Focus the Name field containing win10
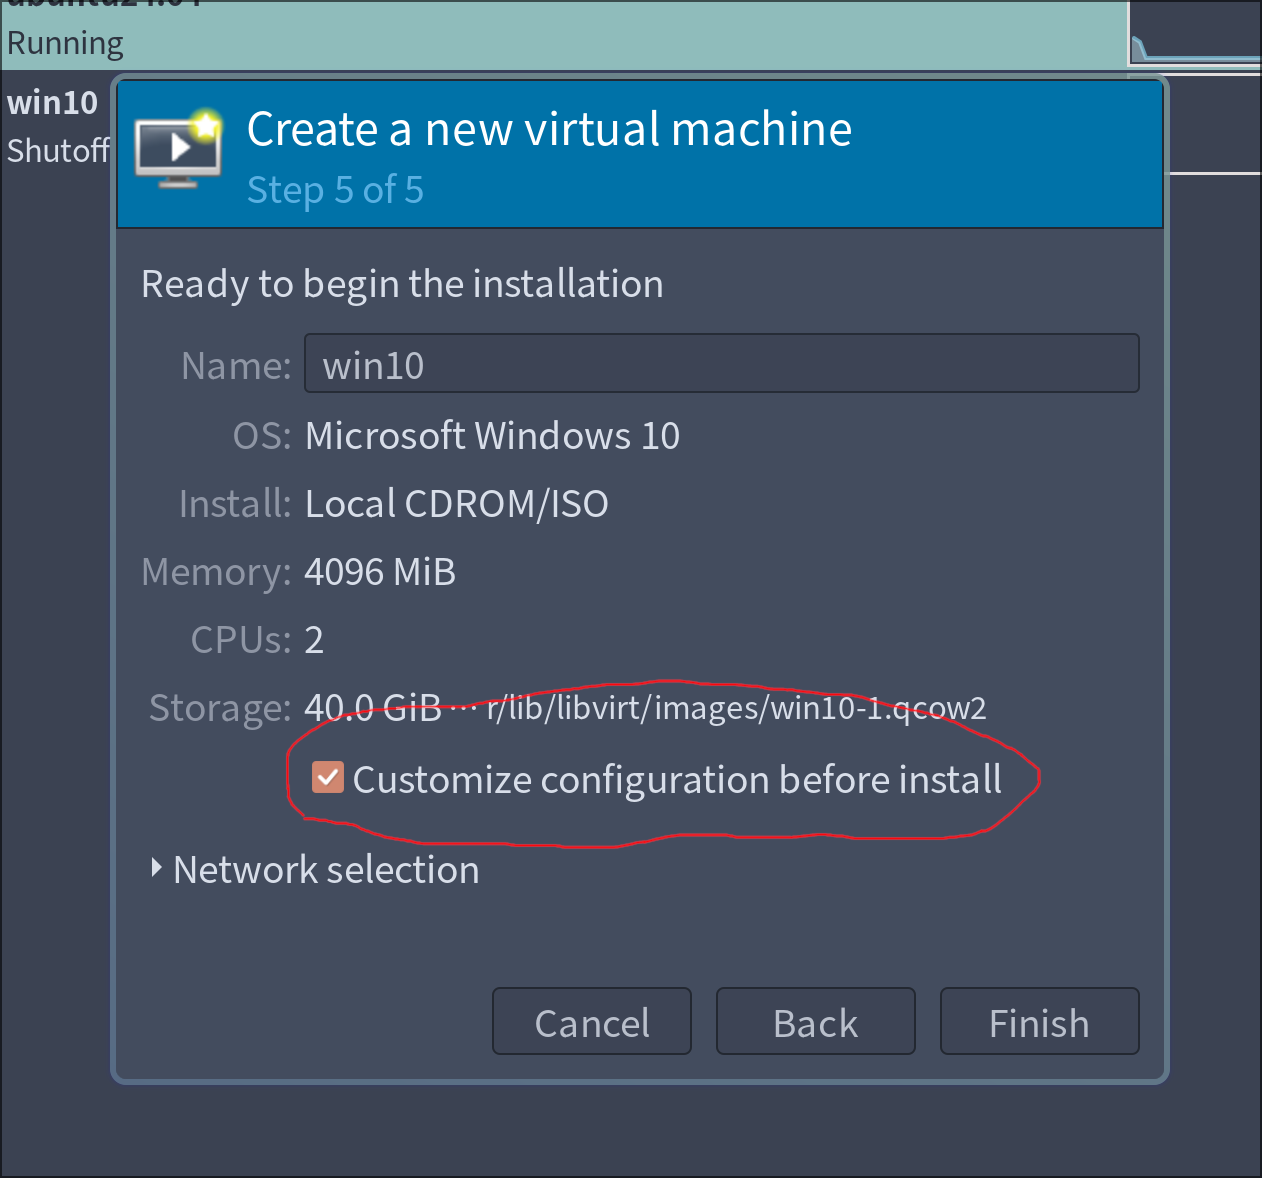Viewport: 1262px width, 1178px height. pos(722,364)
